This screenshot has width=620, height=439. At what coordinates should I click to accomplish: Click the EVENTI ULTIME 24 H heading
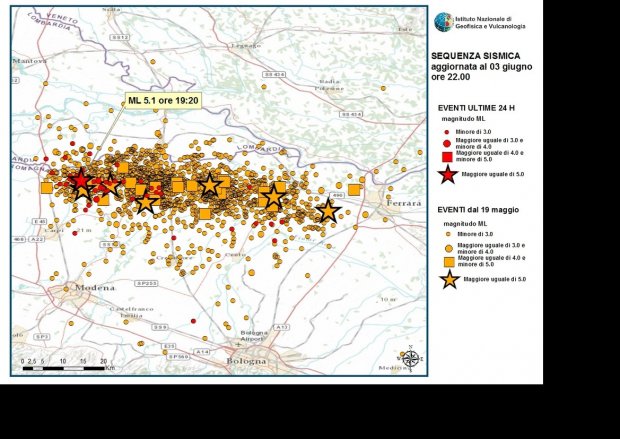tap(482, 106)
